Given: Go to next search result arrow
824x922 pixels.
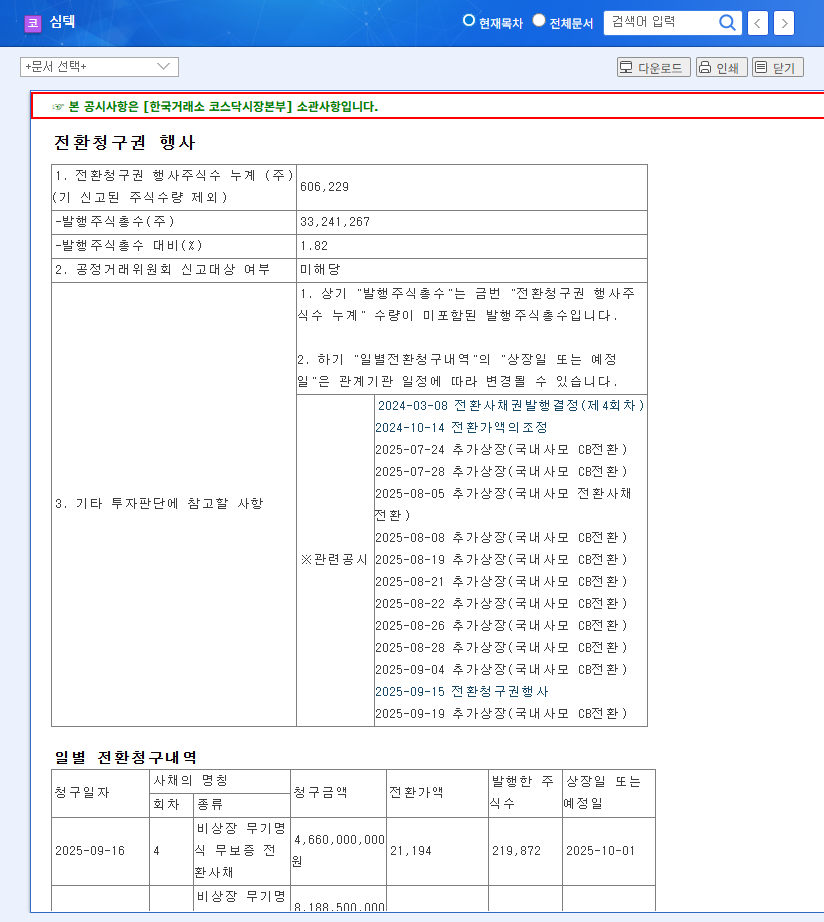Looking at the screenshot, I should [784, 24].
